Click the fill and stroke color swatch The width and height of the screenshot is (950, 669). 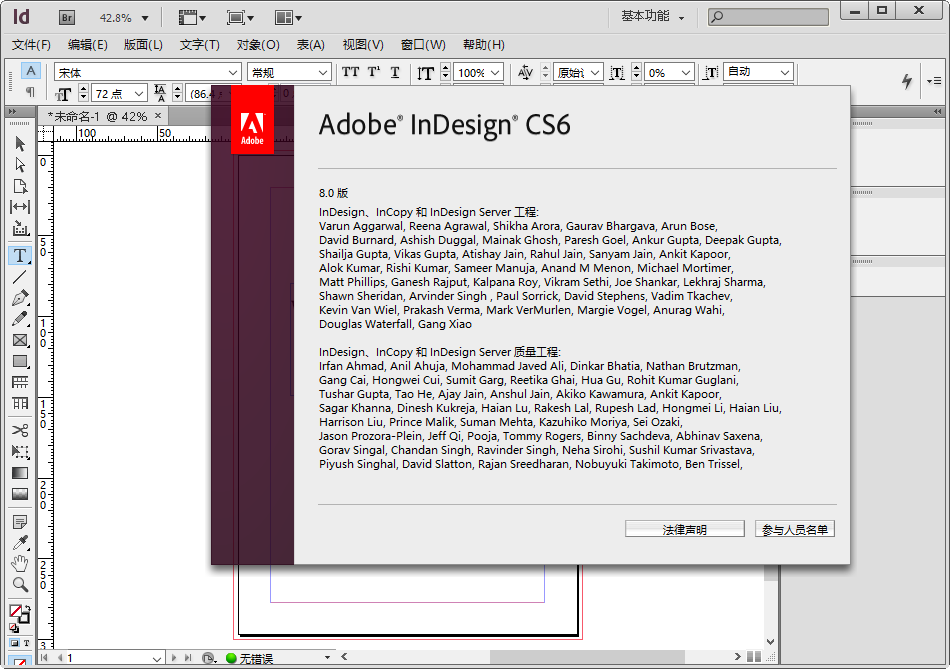pos(18,612)
